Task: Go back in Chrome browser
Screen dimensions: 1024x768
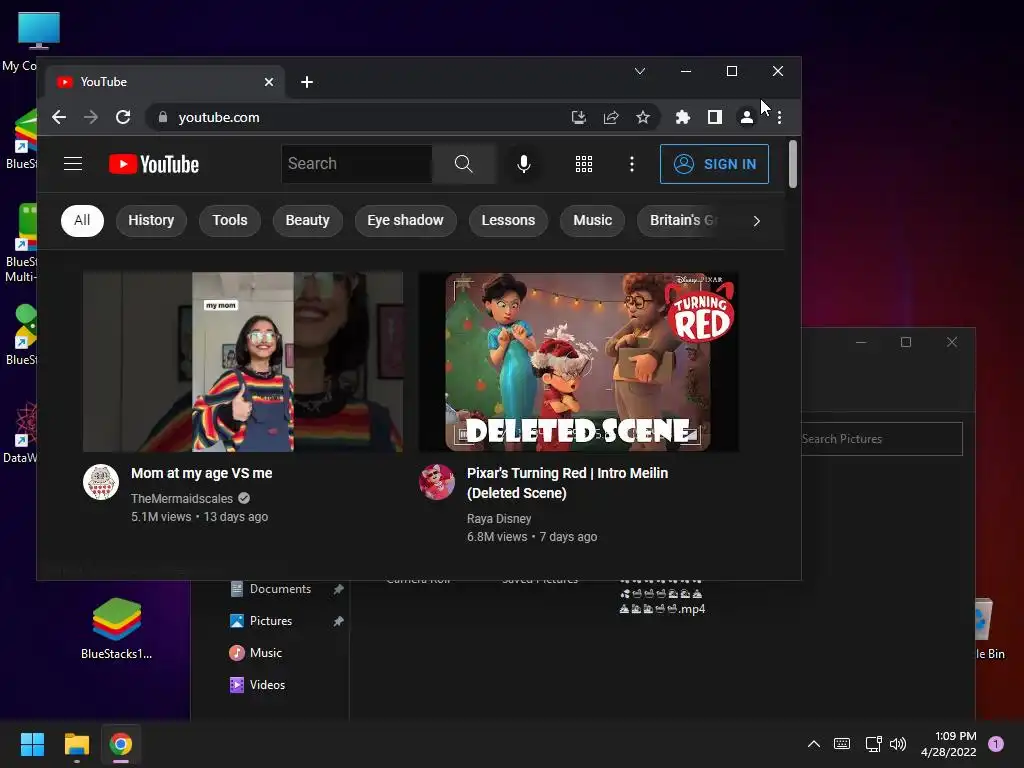Action: [x=59, y=118]
